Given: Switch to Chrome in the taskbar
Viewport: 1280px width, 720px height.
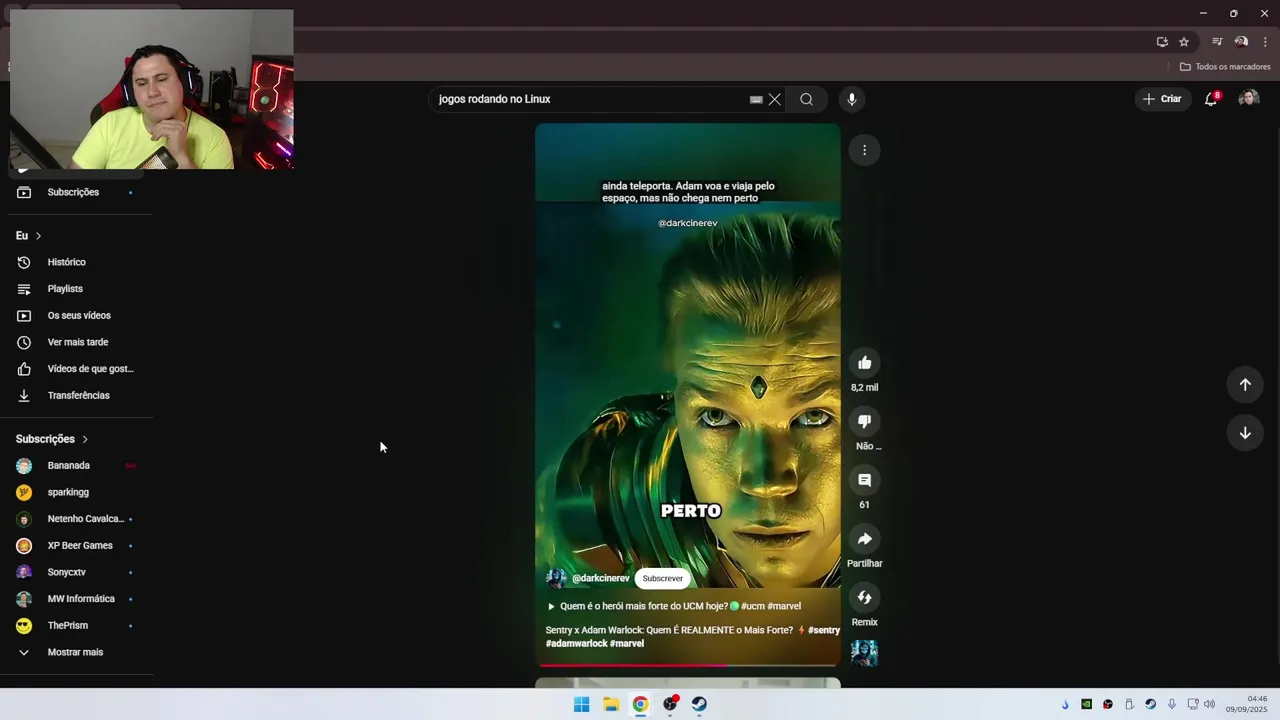Looking at the screenshot, I should click(640, 704).
